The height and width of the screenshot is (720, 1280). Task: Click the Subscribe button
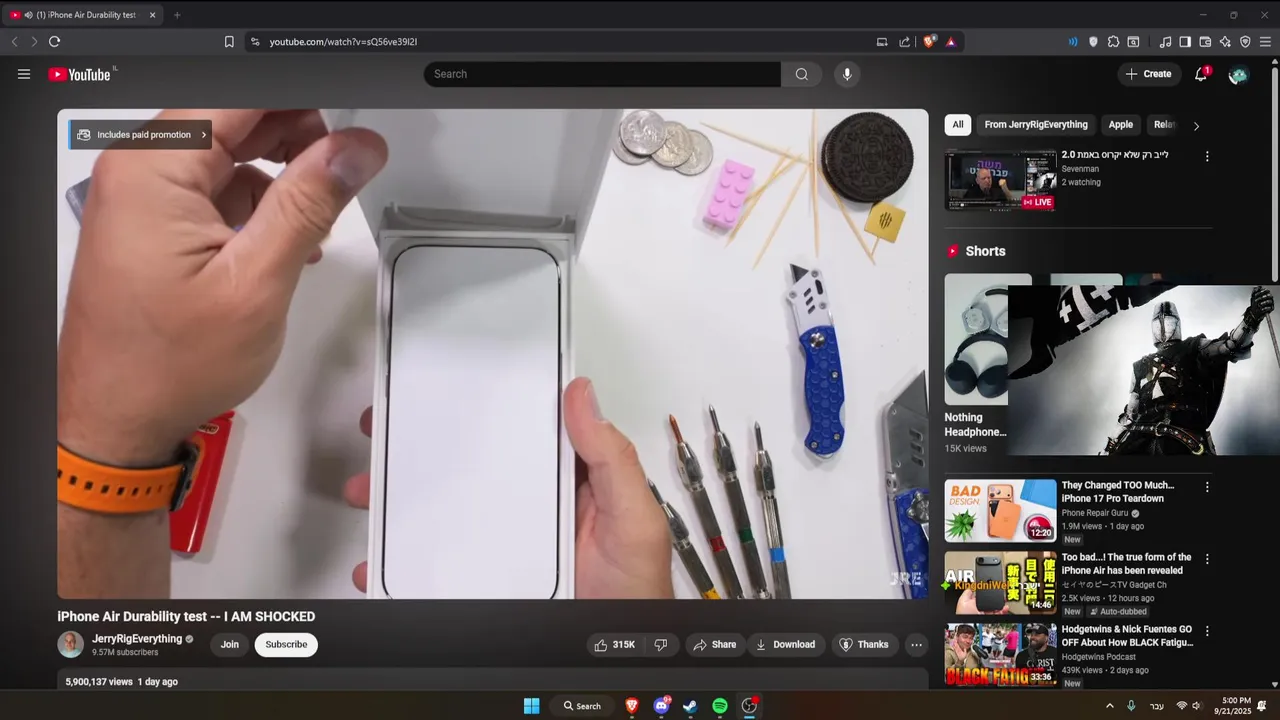[x=286, y=645]
